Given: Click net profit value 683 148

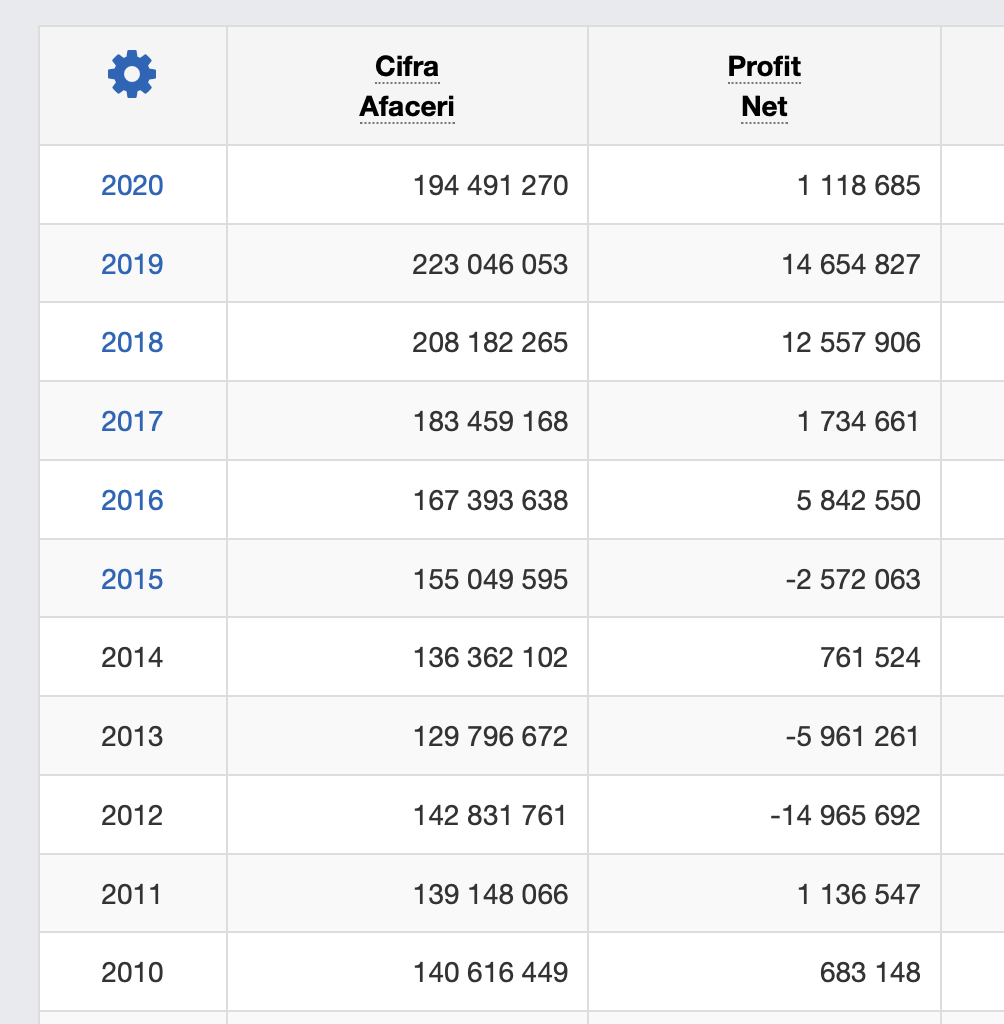Looking at the screenshot, I should point(870,972).
